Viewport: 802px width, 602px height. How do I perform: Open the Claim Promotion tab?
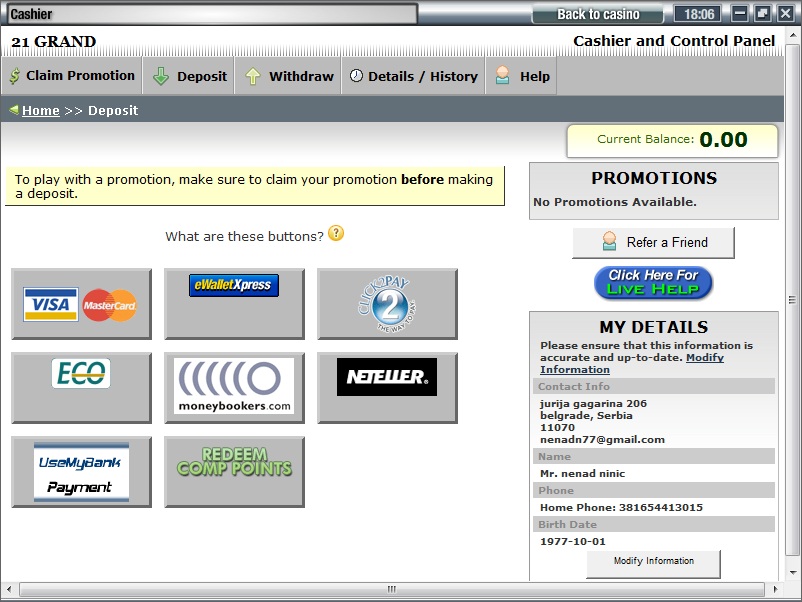coord(72,76)
